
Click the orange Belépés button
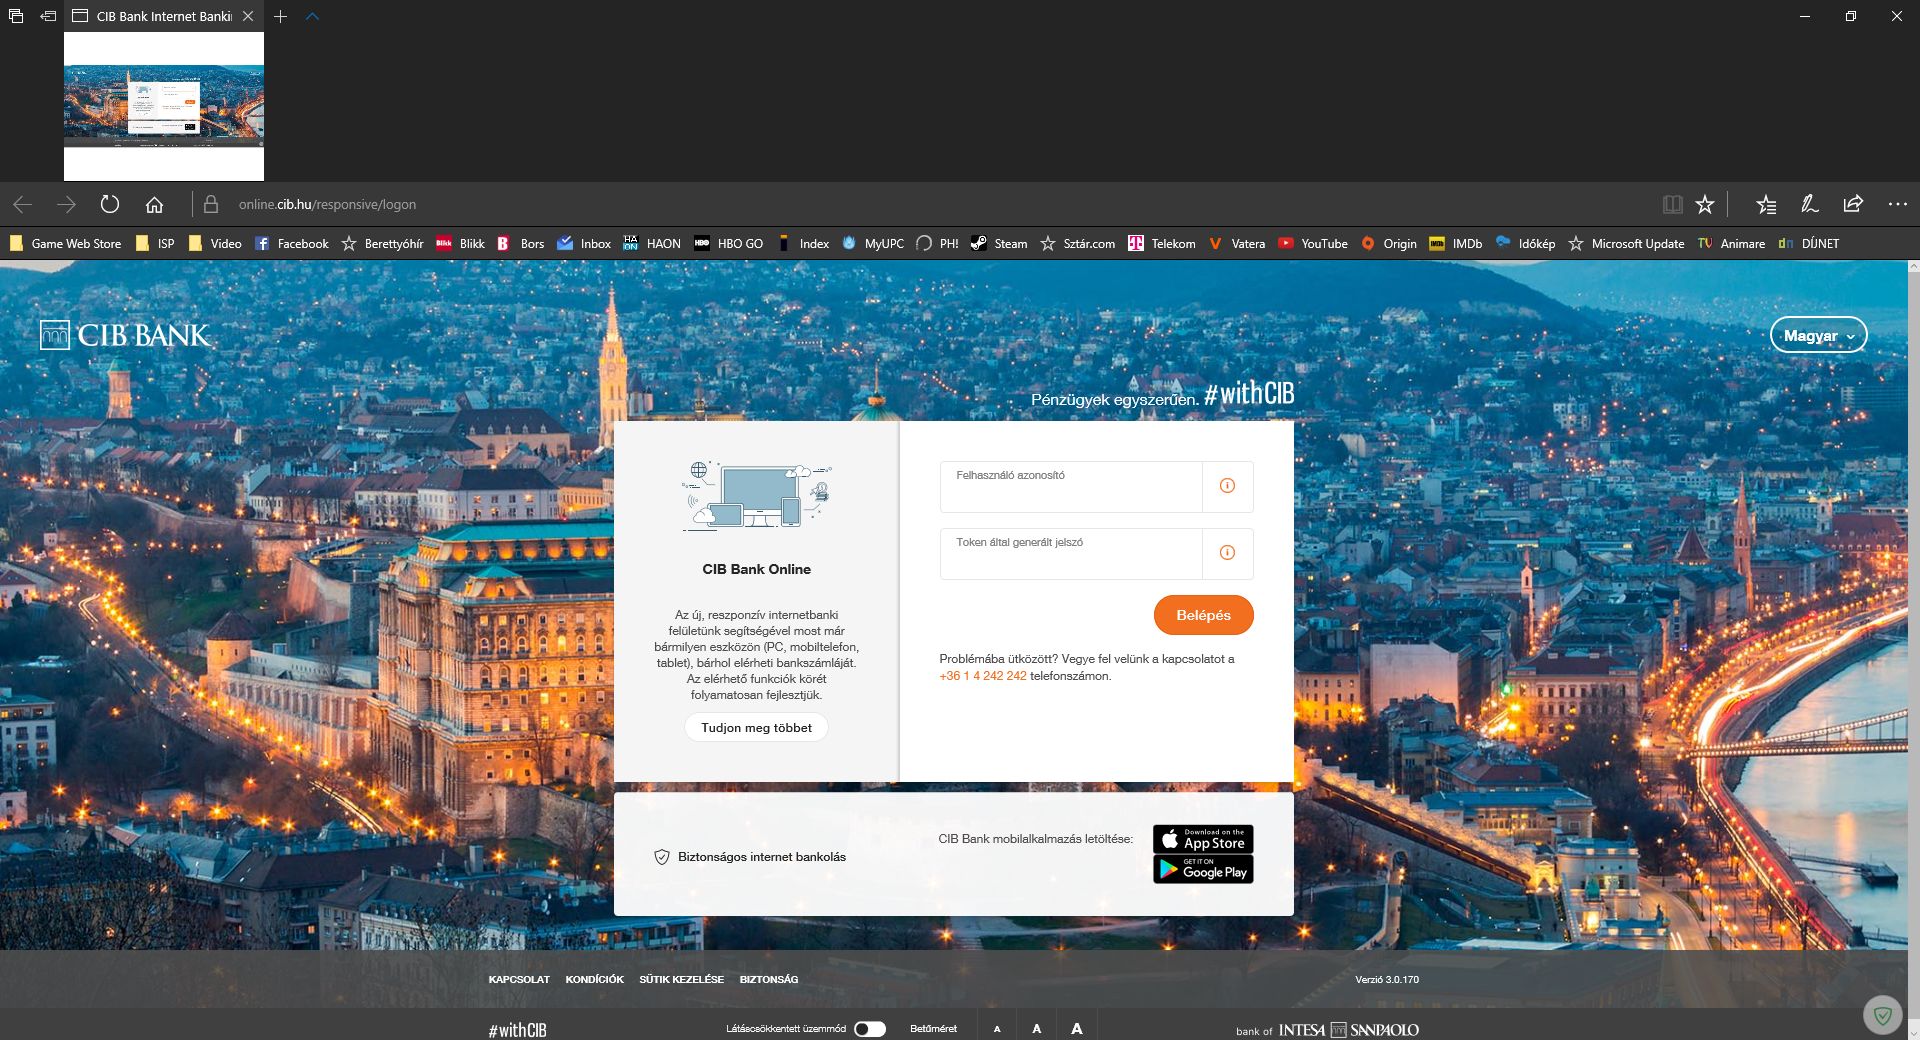(1203, 615)
